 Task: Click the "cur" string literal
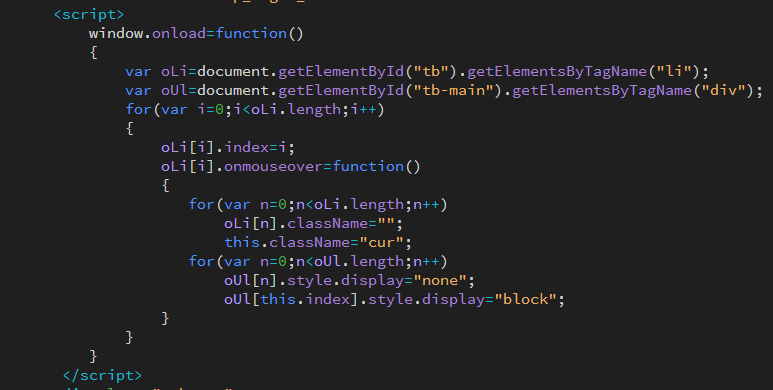pyautogui.click(x=382, y=243)
